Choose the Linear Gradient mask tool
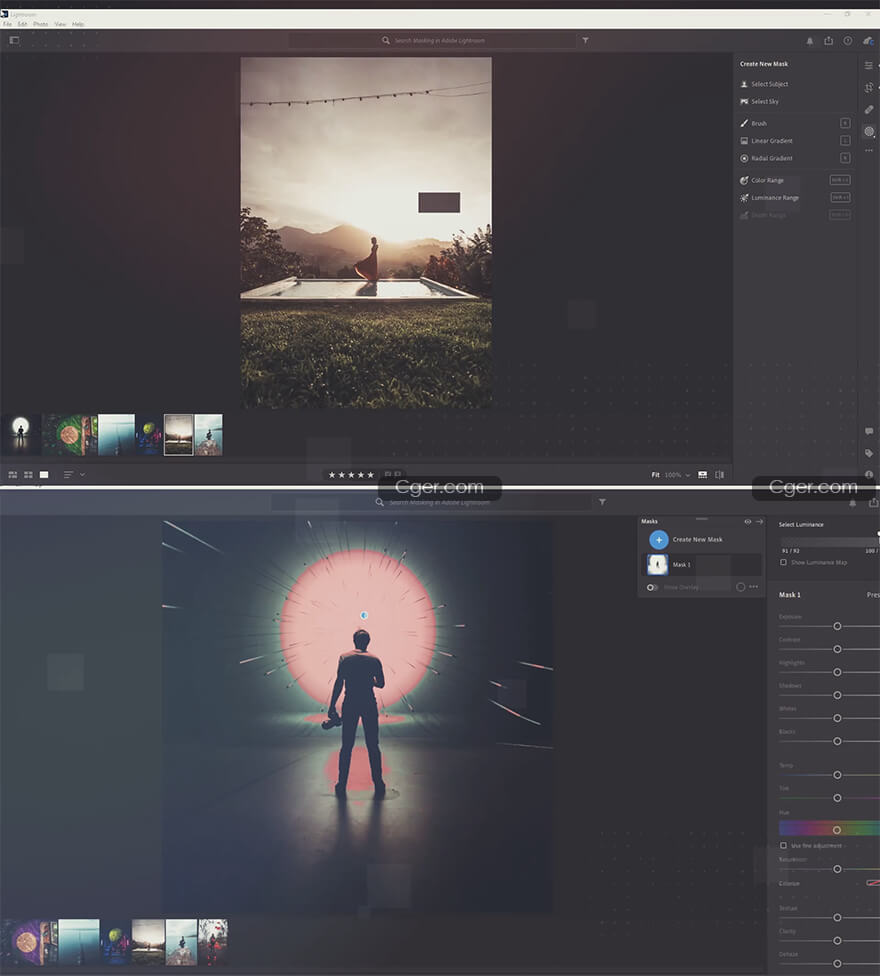The width and height of the screenshot is (880, 976). click(766, 141)
